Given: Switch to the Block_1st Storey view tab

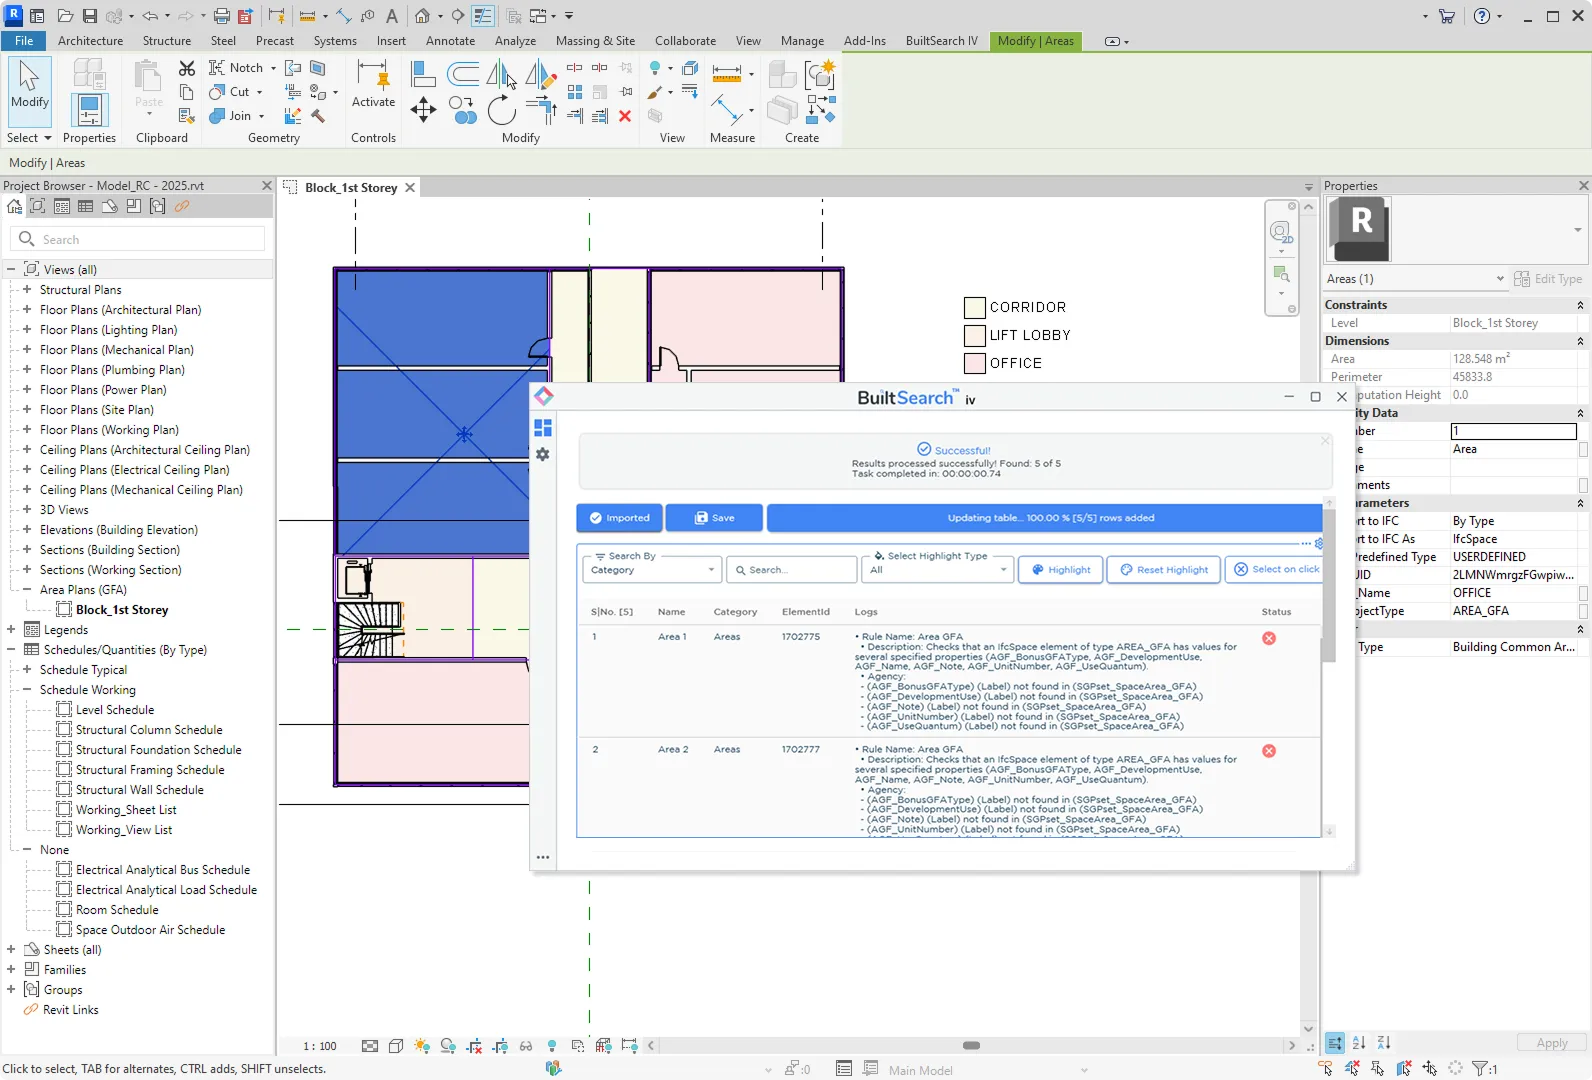Looking at the screenshot, I should (351, 188).
